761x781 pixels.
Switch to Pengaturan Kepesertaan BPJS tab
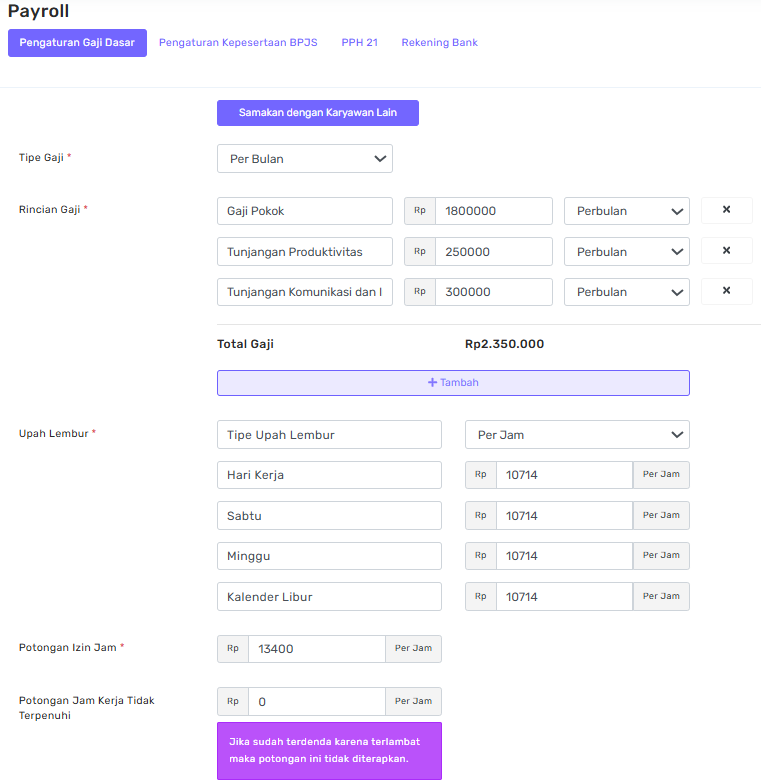click(x=238, y=43)
